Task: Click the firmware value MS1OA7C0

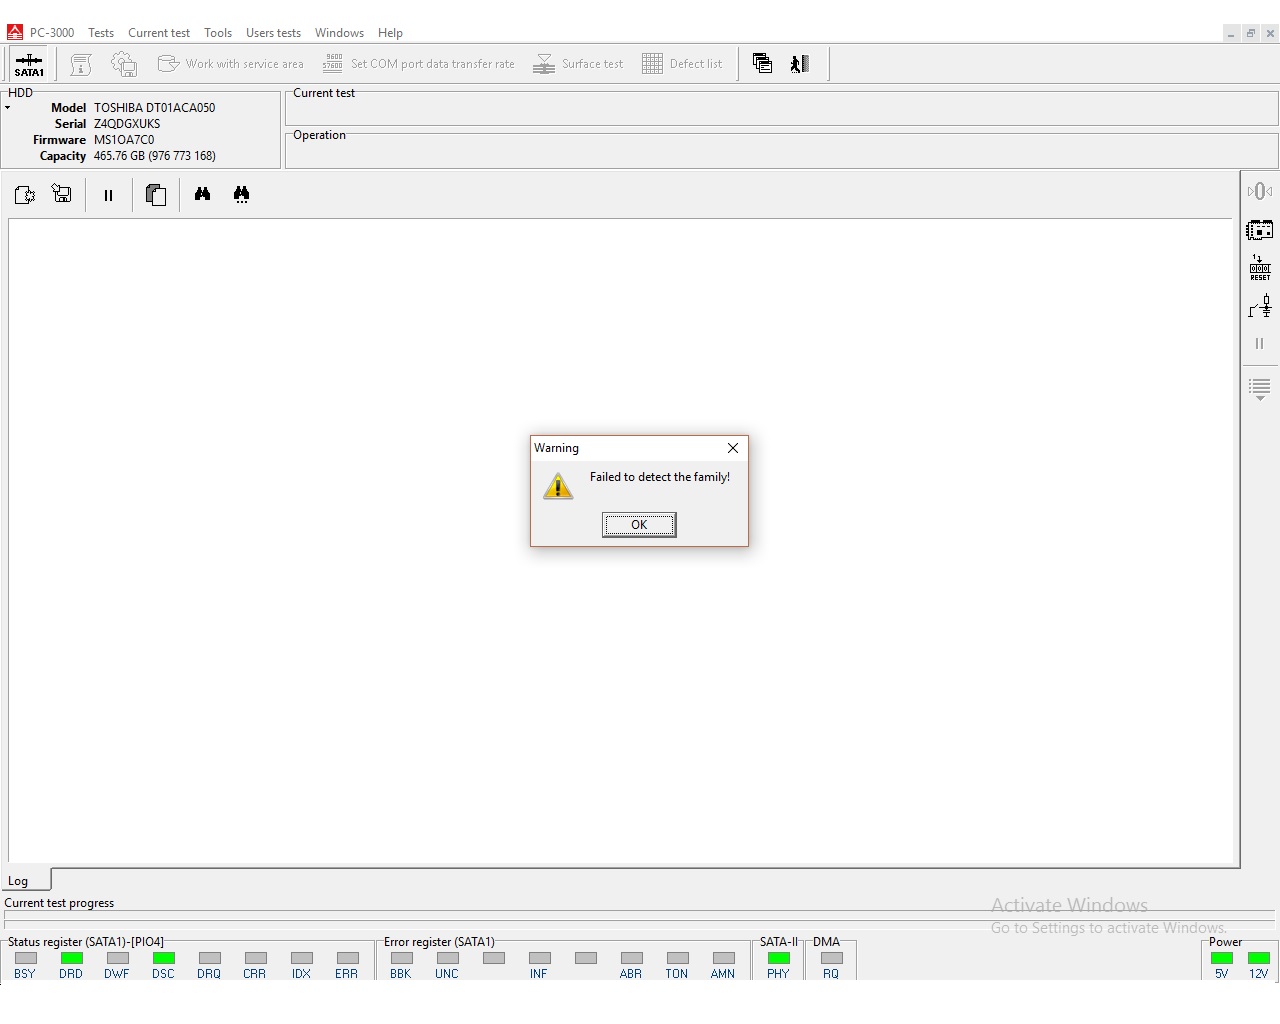Action: (124, 140)
